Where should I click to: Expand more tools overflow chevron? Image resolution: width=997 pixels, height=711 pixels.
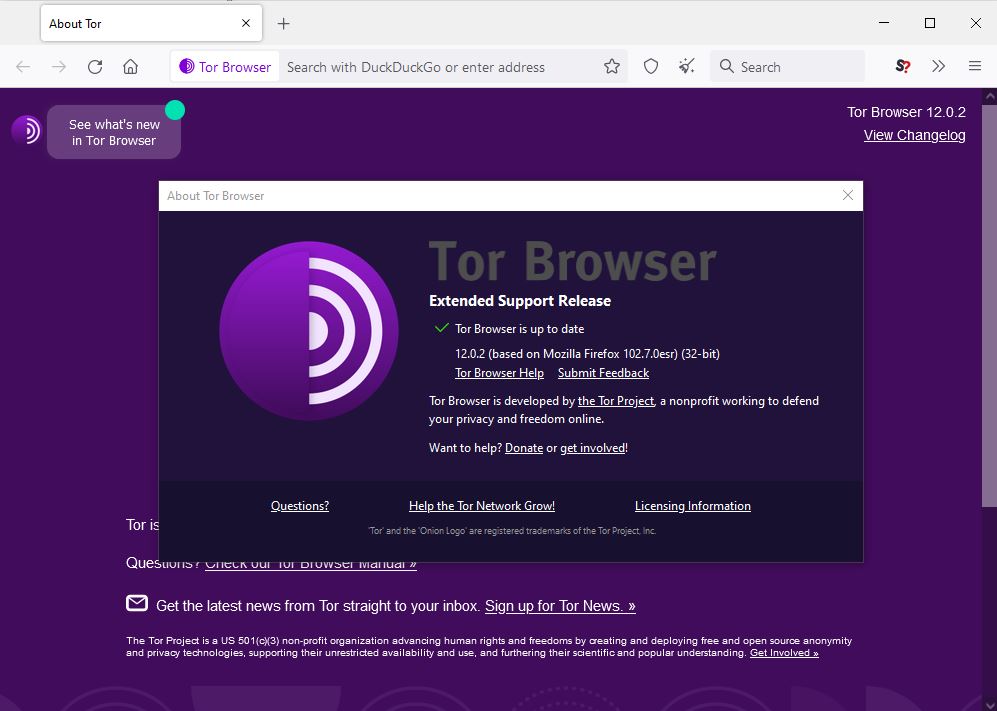coord(939,66)
